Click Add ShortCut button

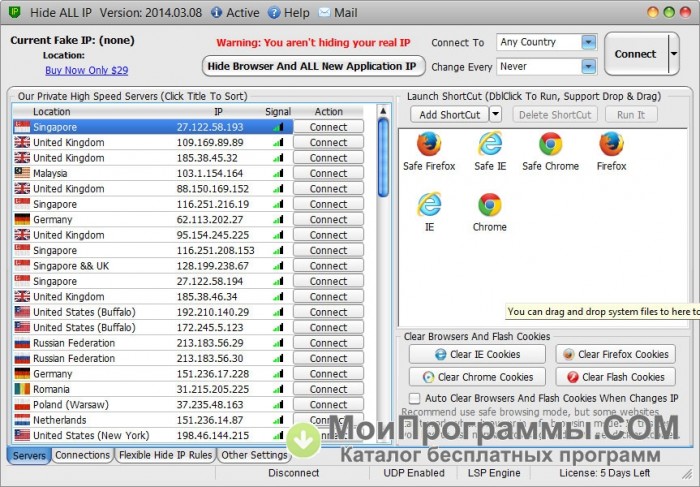tap(450, 115)
